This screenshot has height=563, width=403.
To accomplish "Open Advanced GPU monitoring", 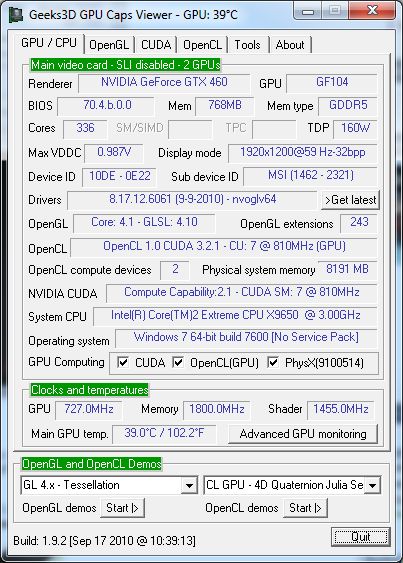I will point(303,434).
